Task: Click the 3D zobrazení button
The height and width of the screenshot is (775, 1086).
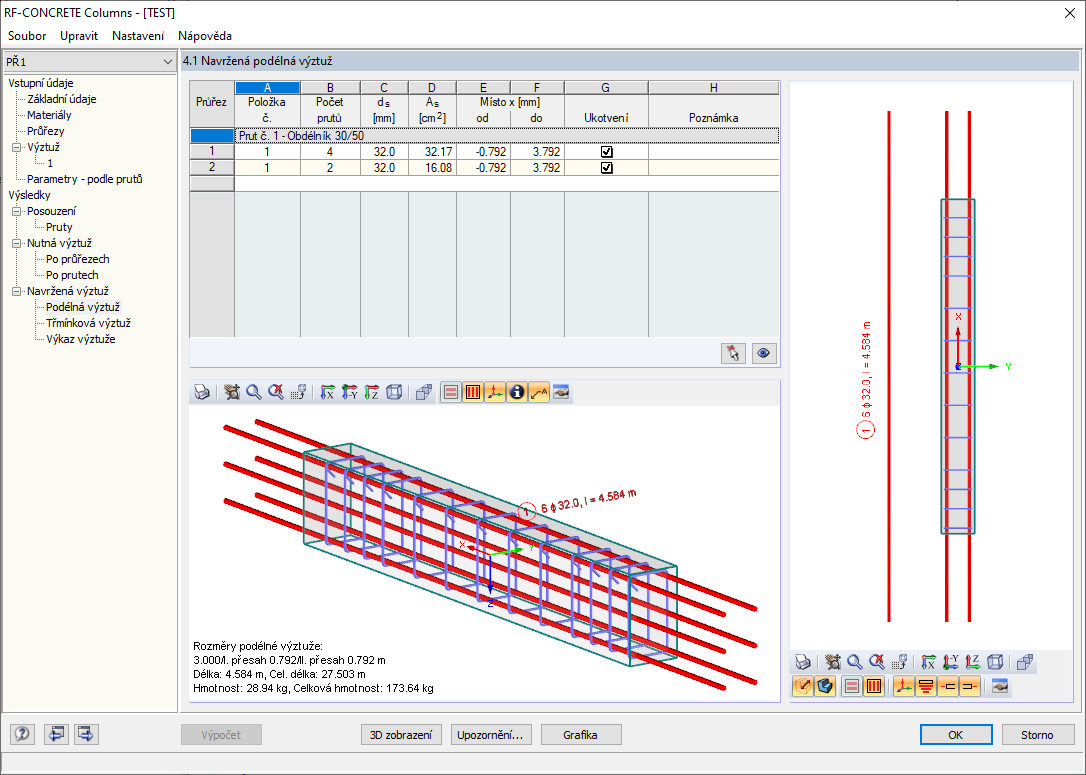Action: (401, 735)
